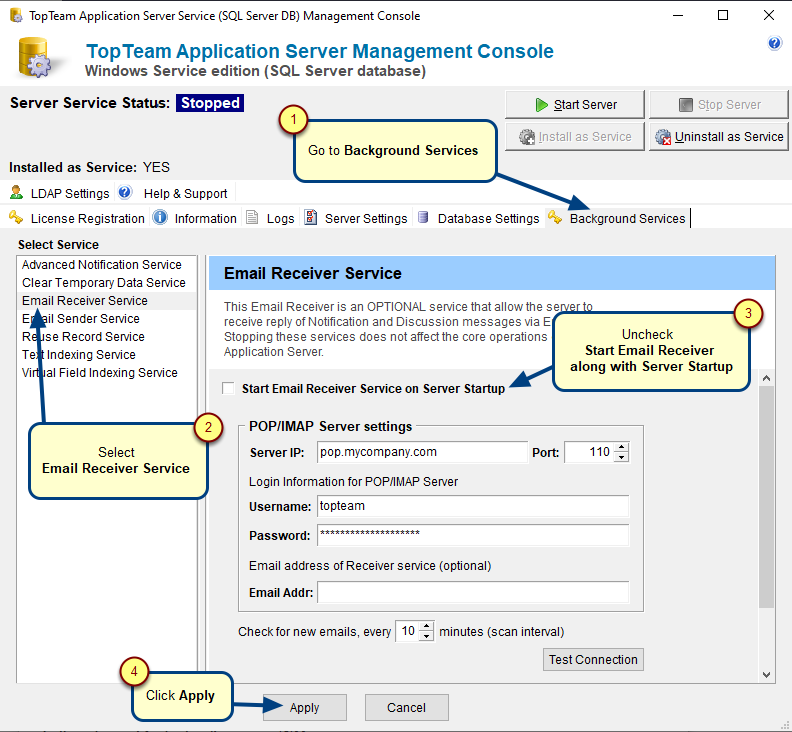Switch to the Logs tab
This screenshot has width=792, height=732.
271,218
